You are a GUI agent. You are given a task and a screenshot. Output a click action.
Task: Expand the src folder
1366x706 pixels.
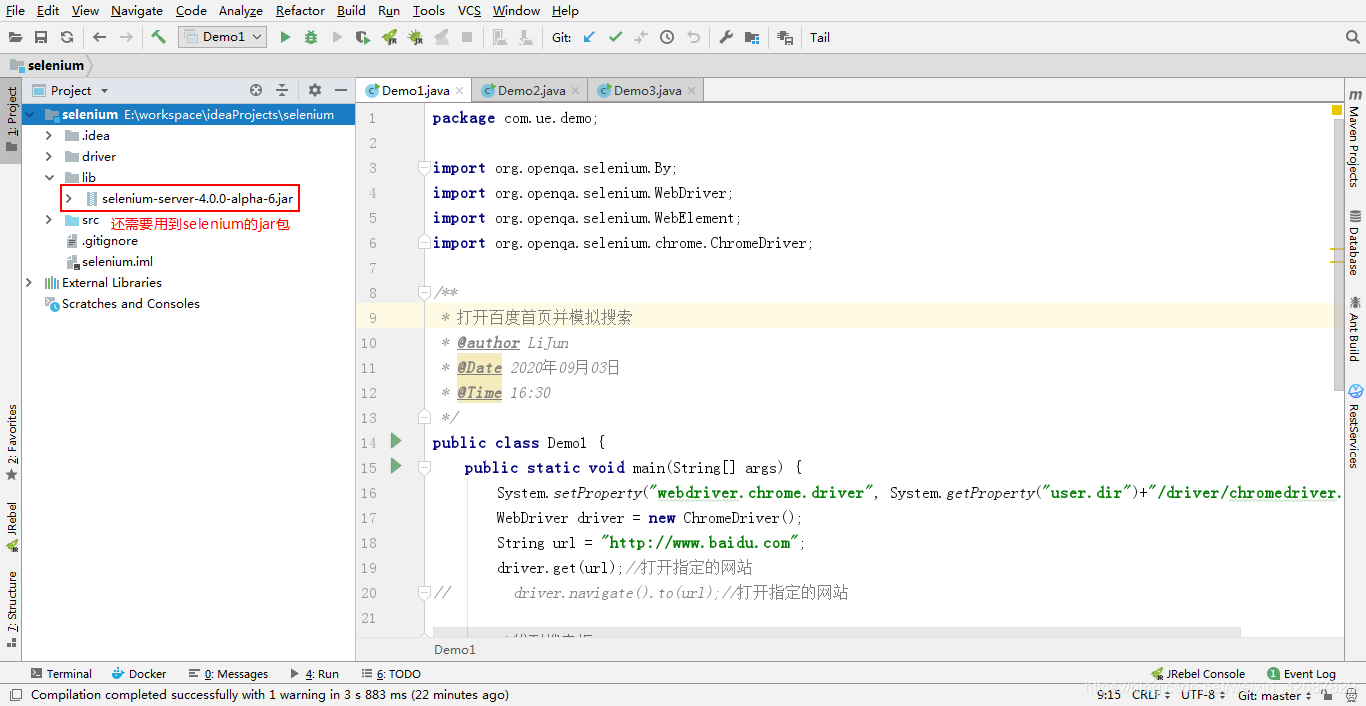point(48,219)
